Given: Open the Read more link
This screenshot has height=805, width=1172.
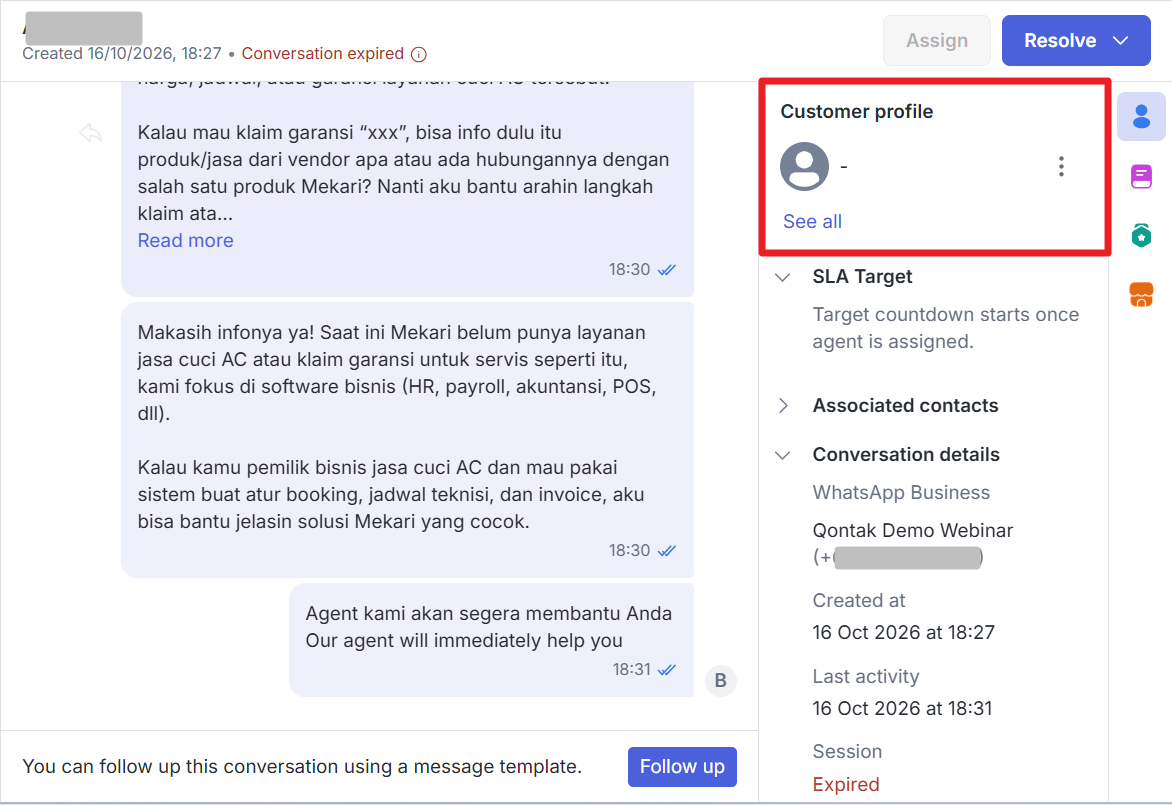Looking at the screenshot, I should coord(185,241).
